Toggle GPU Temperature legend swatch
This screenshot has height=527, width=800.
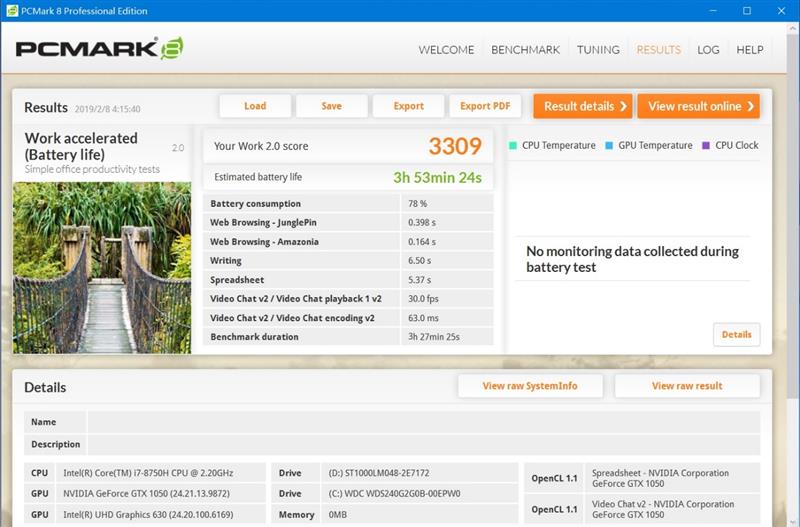click(x=609, y=146)
